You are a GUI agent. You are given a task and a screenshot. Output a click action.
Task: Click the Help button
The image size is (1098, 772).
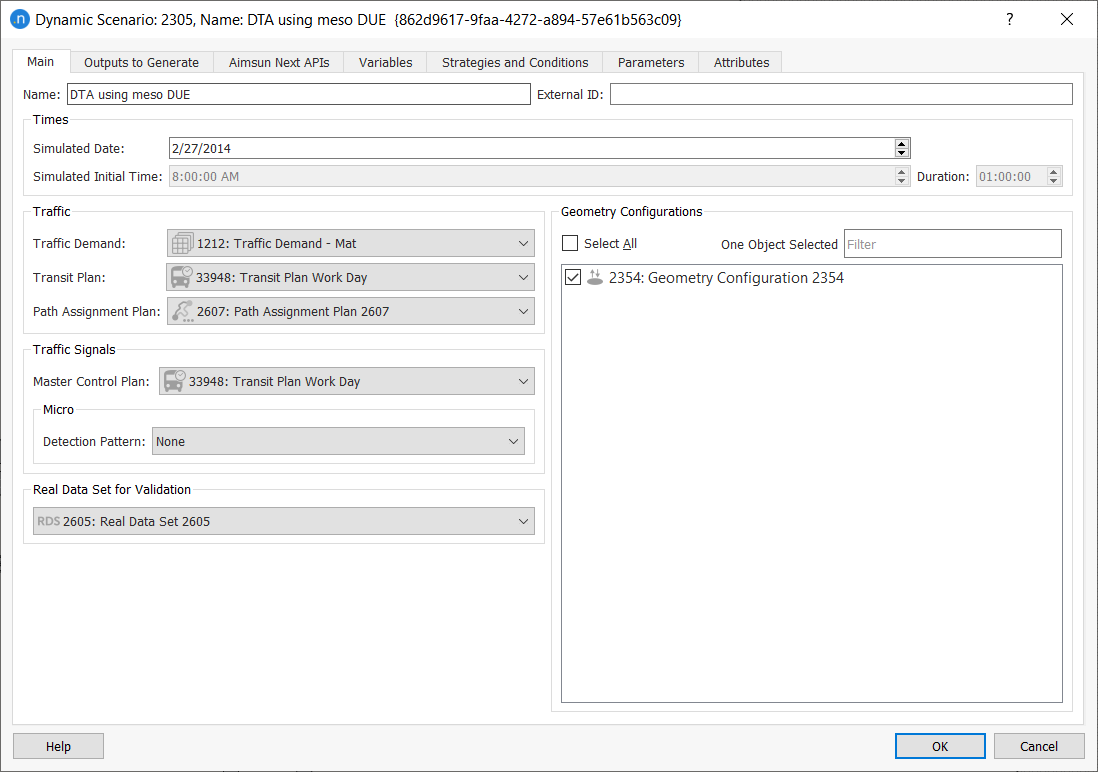pos(57,745)
